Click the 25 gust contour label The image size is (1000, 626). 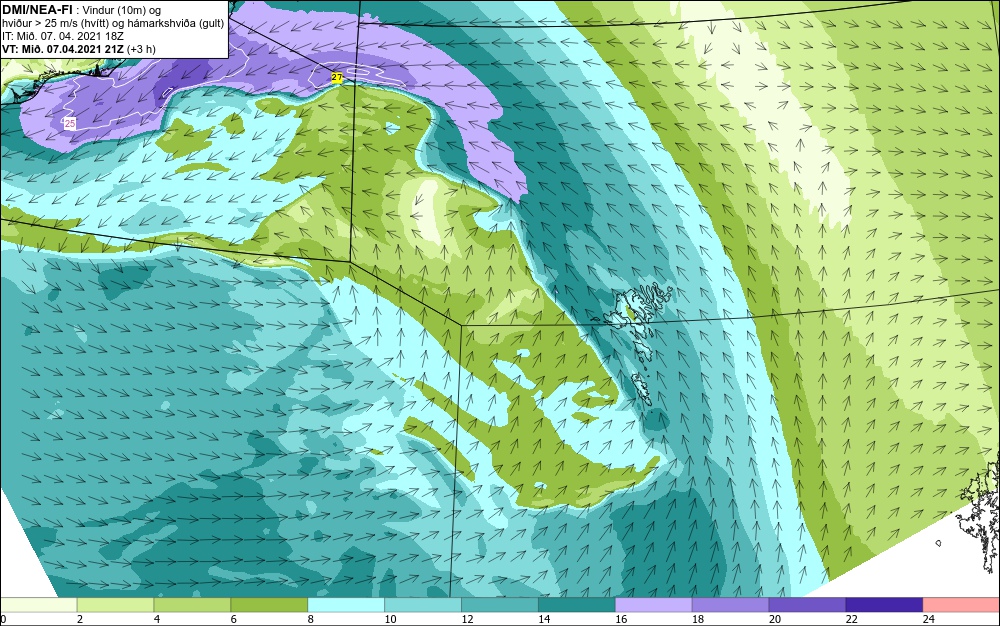[x=70, y=124]
